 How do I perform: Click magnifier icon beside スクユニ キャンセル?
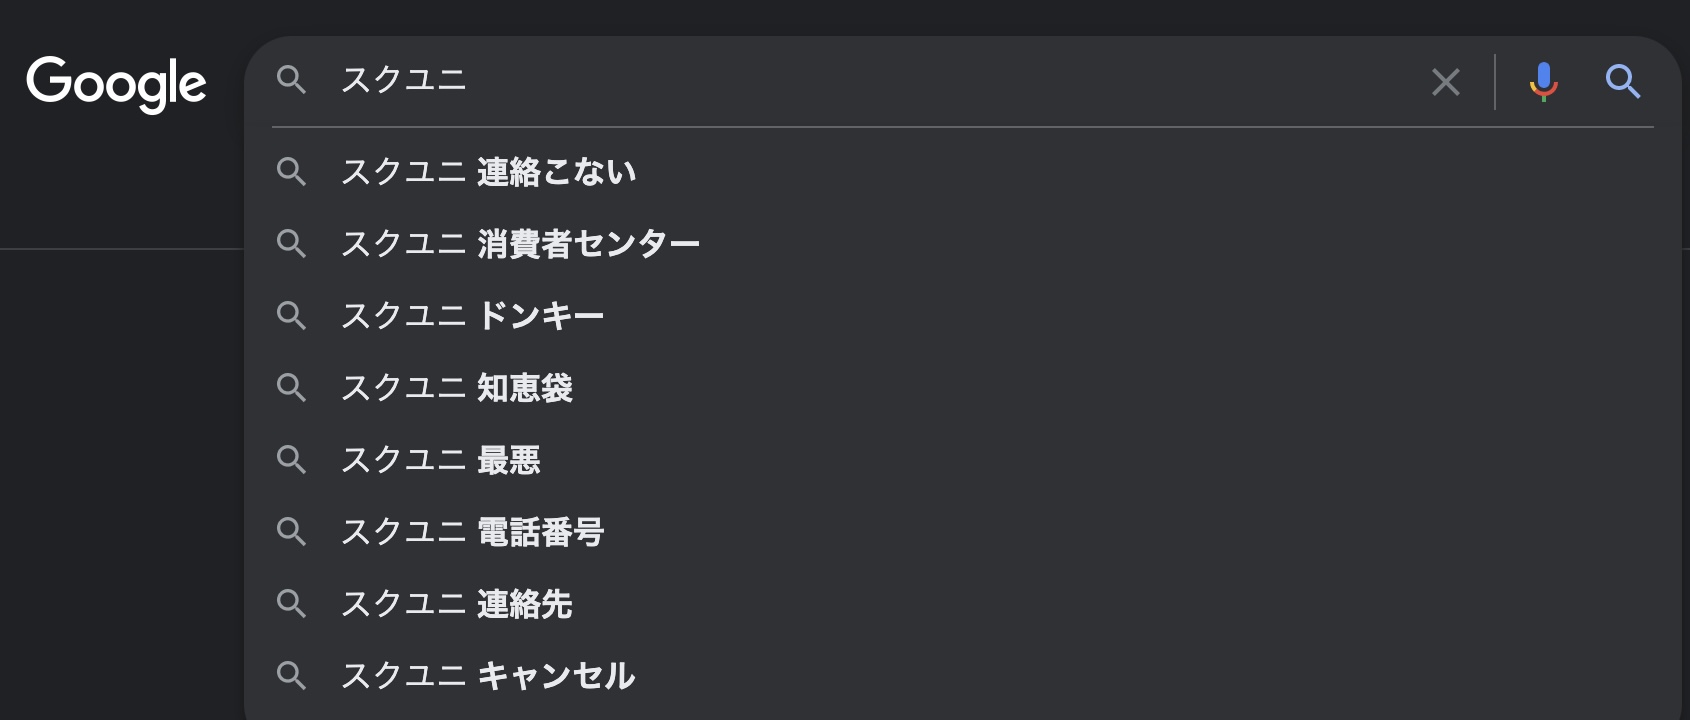[x=291, y=676]
